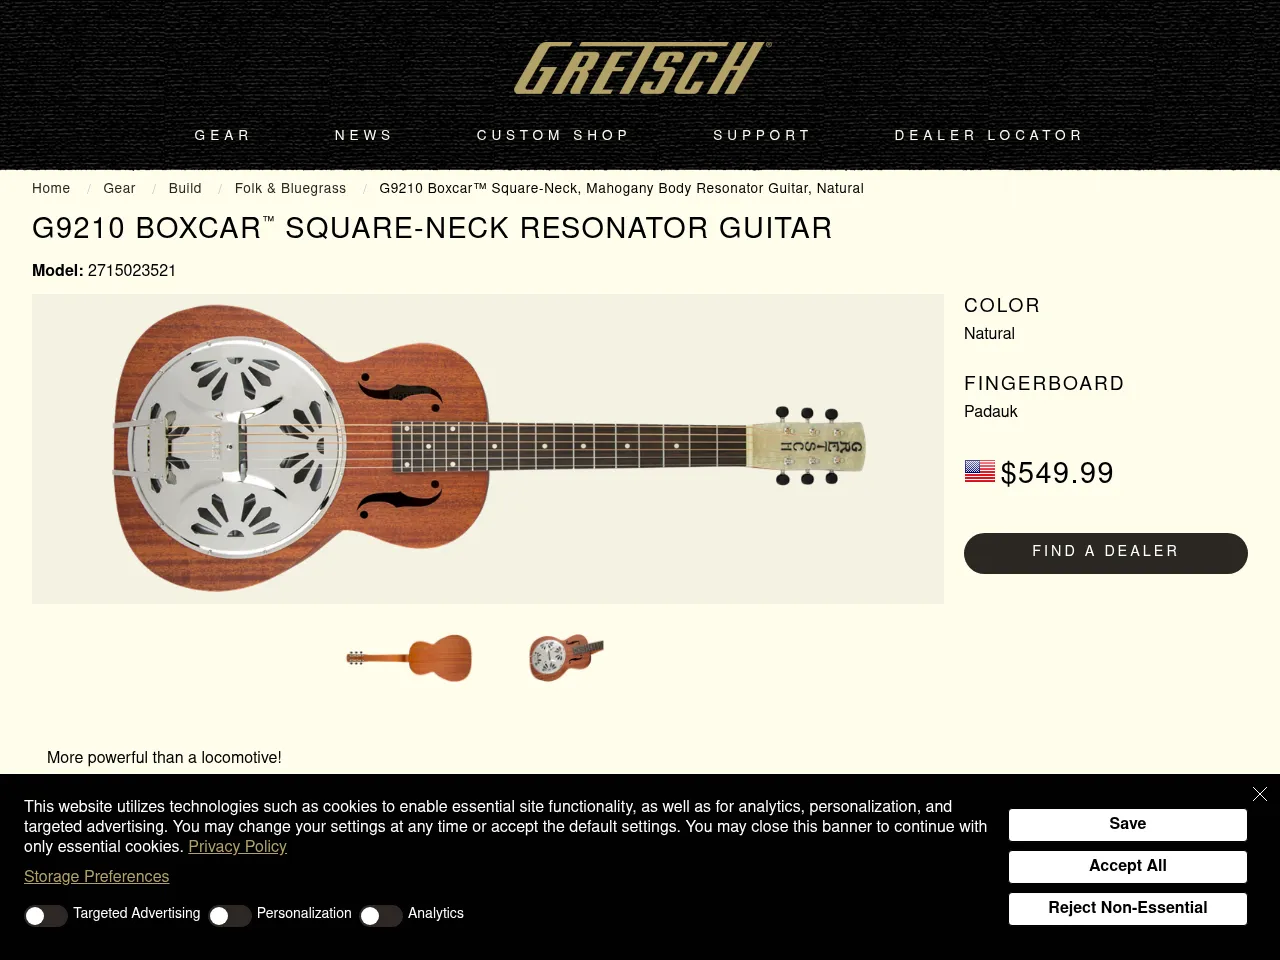Select the back-view guitar thumbnail

409,658
